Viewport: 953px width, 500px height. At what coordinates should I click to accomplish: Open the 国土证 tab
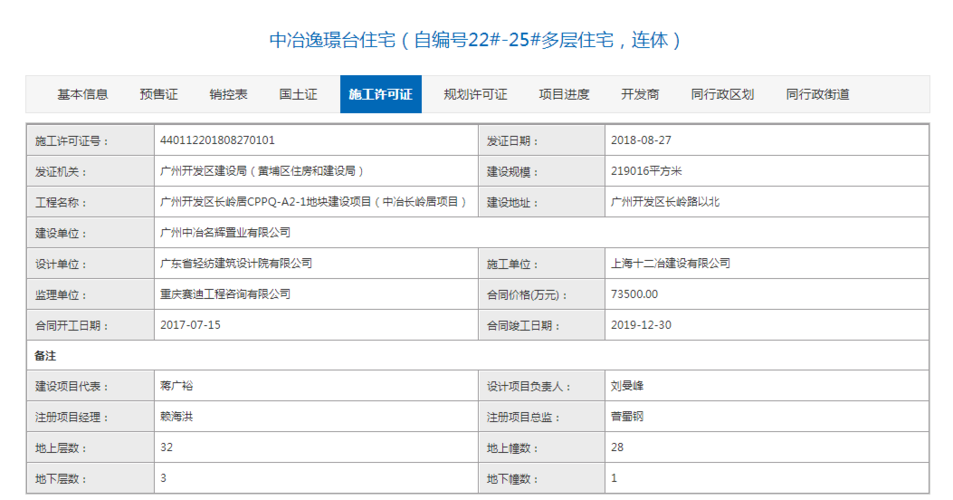click(298, 94)
